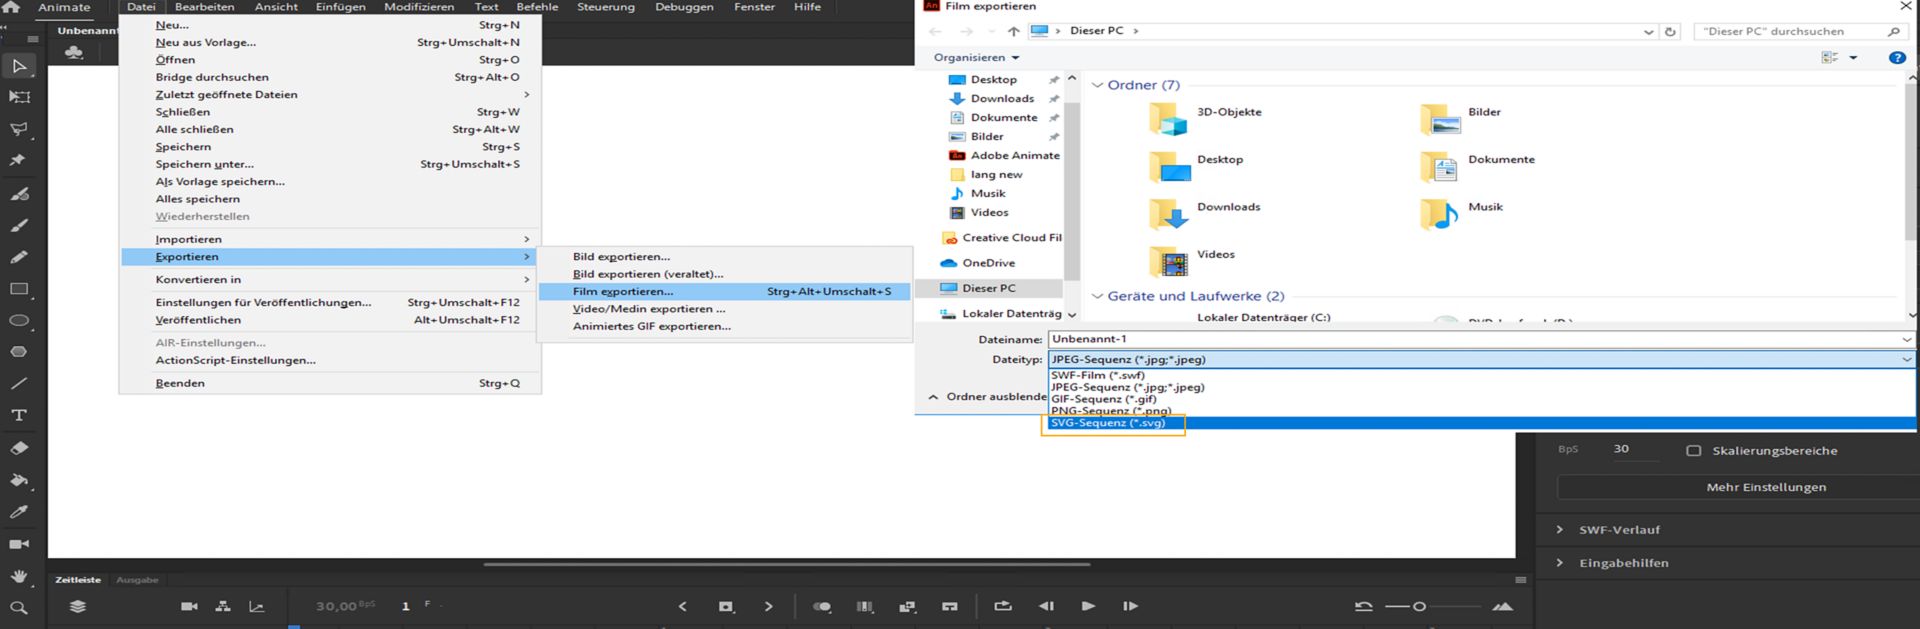Select the Classic Brush tool
Screen dimensions: 1920x629
tap(19, 226)
